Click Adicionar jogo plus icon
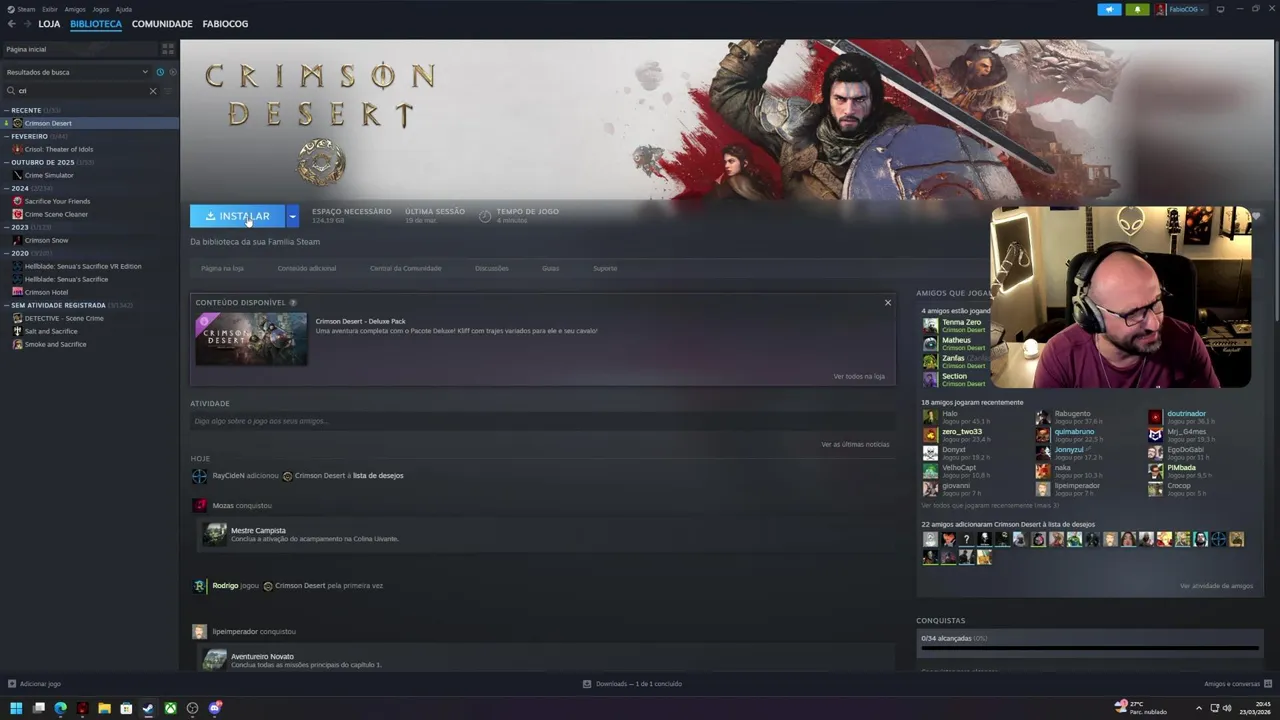1280x720 pixels. point(12,684)
